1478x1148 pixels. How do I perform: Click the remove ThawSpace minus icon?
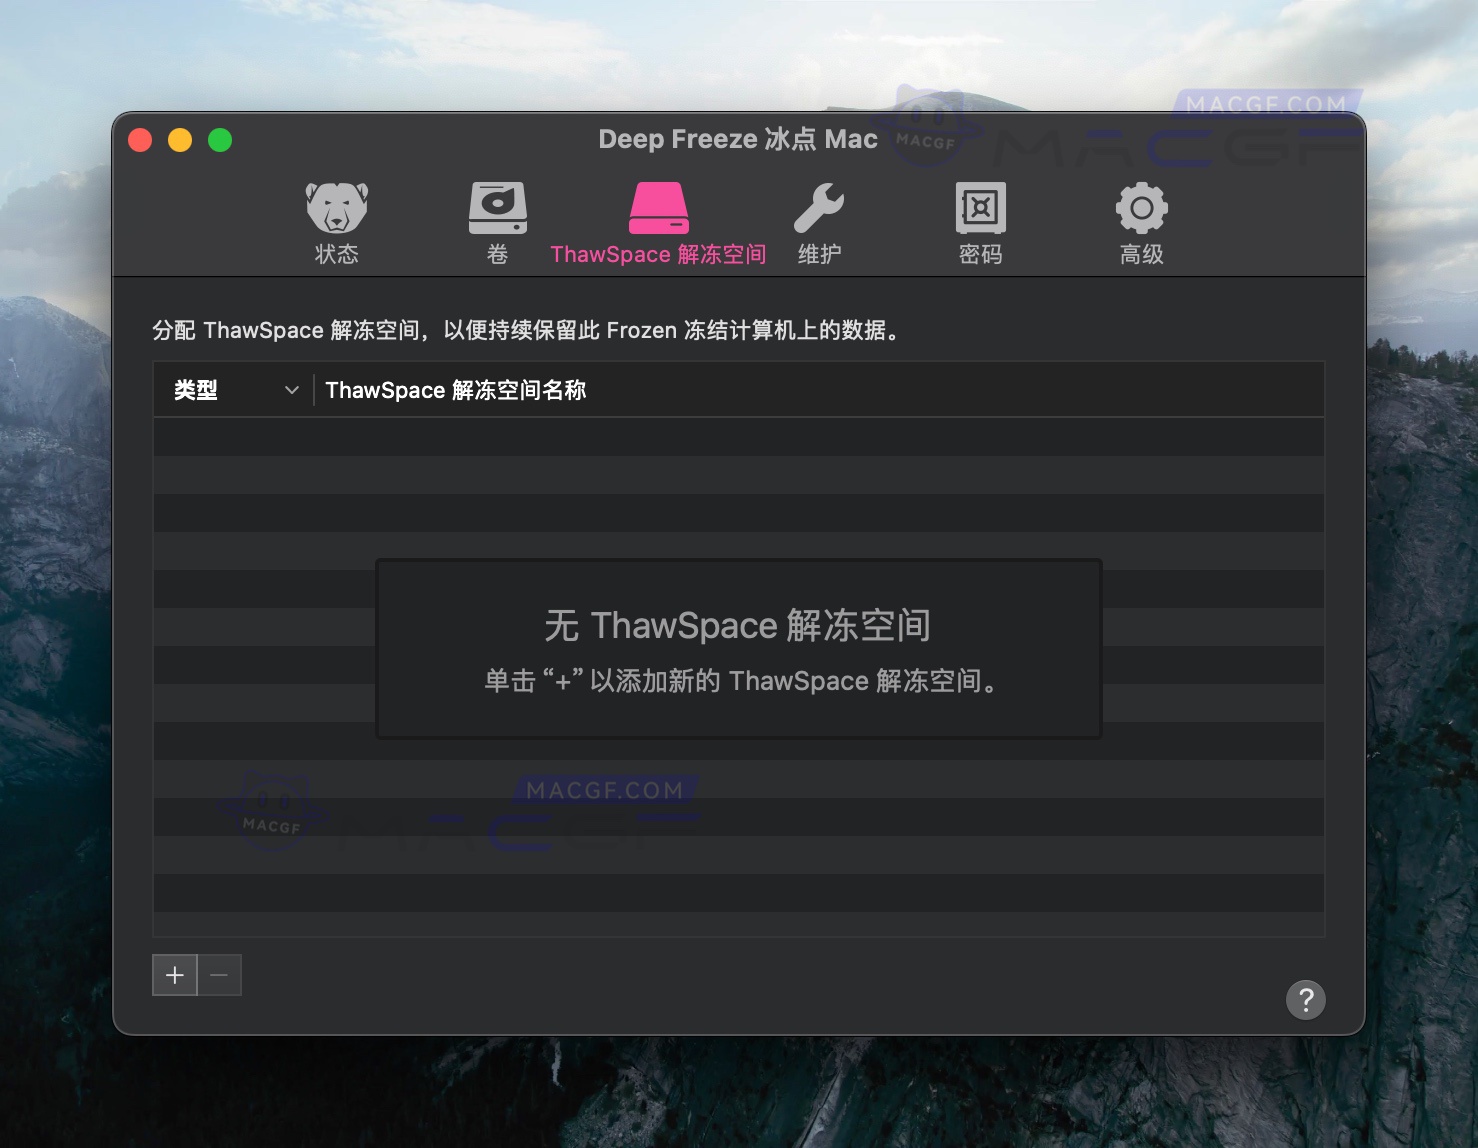point(220,975)
